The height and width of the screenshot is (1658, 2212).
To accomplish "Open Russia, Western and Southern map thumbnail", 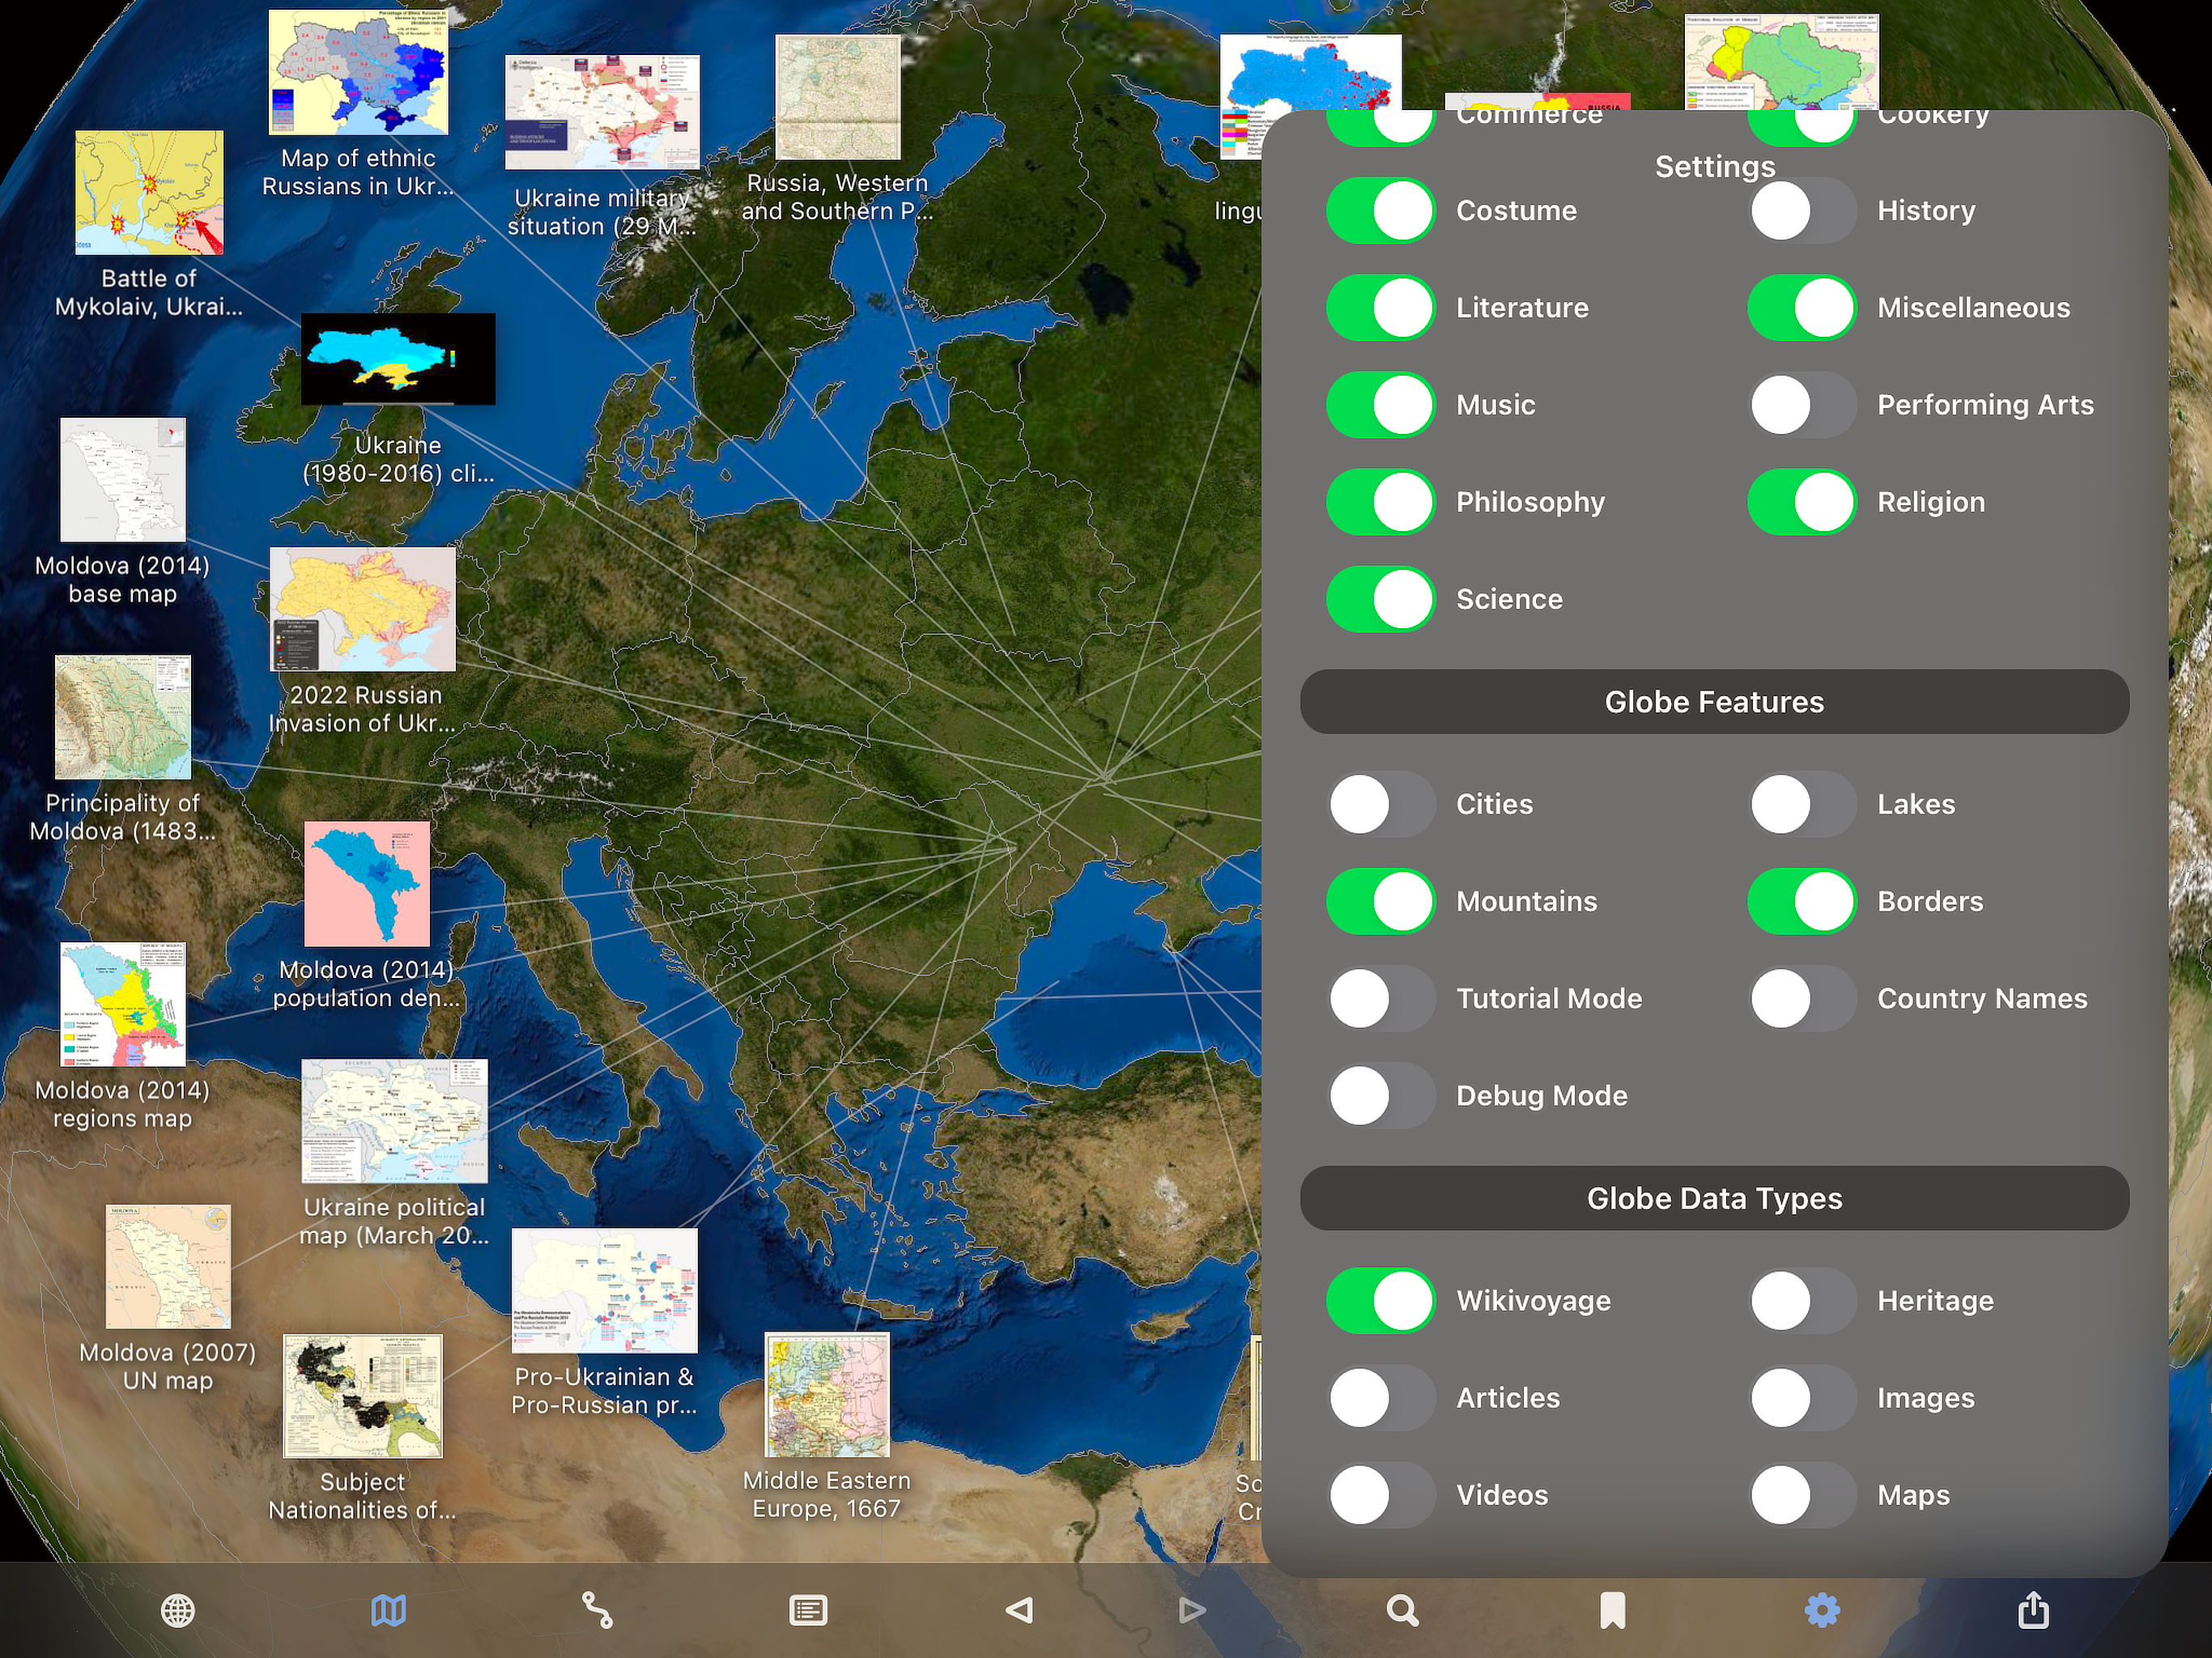I will coord(838,97).
